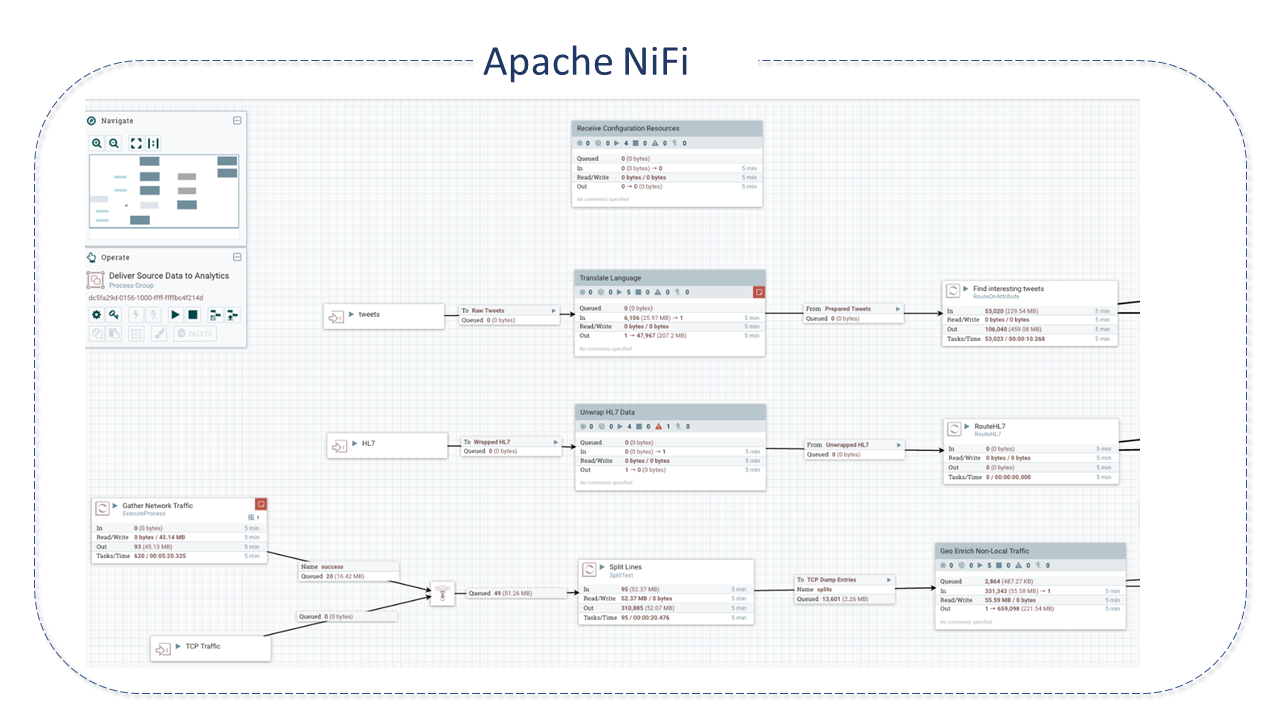The image size is (1280, 720).
Task: Click the RouteOnAttribute type label
Action: (996, 296)
